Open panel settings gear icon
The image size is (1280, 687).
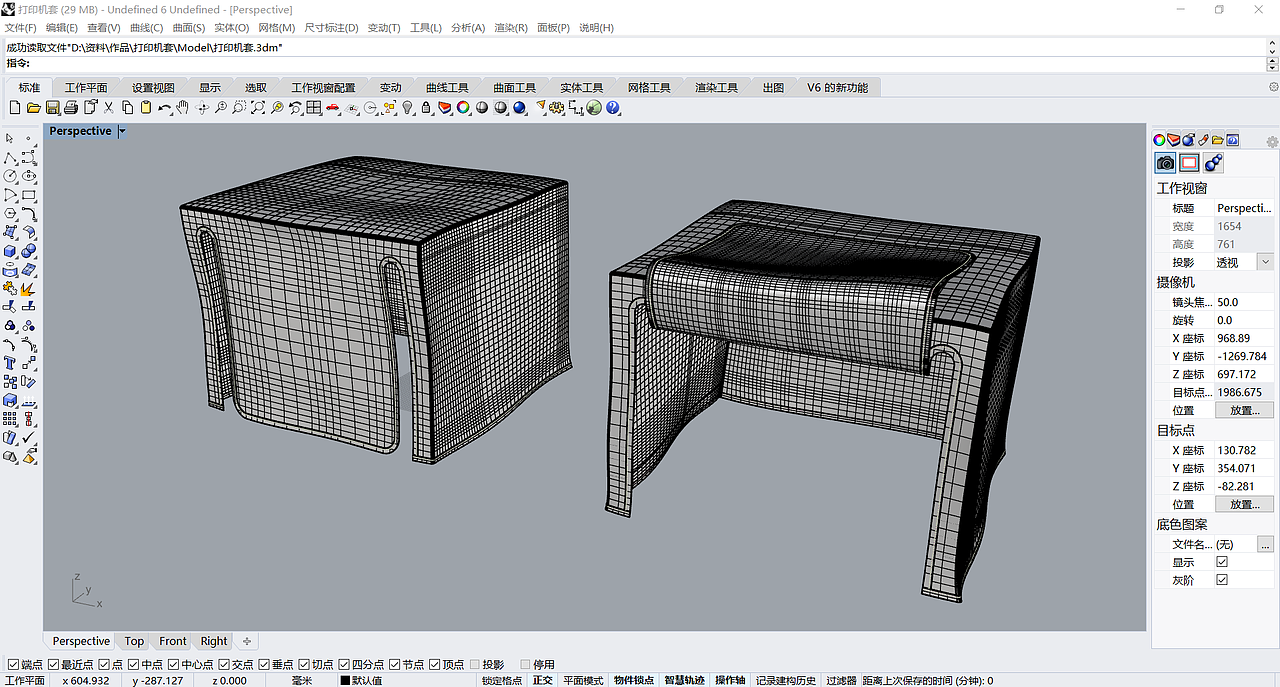pyautogui.click(x=1272, y=142)
